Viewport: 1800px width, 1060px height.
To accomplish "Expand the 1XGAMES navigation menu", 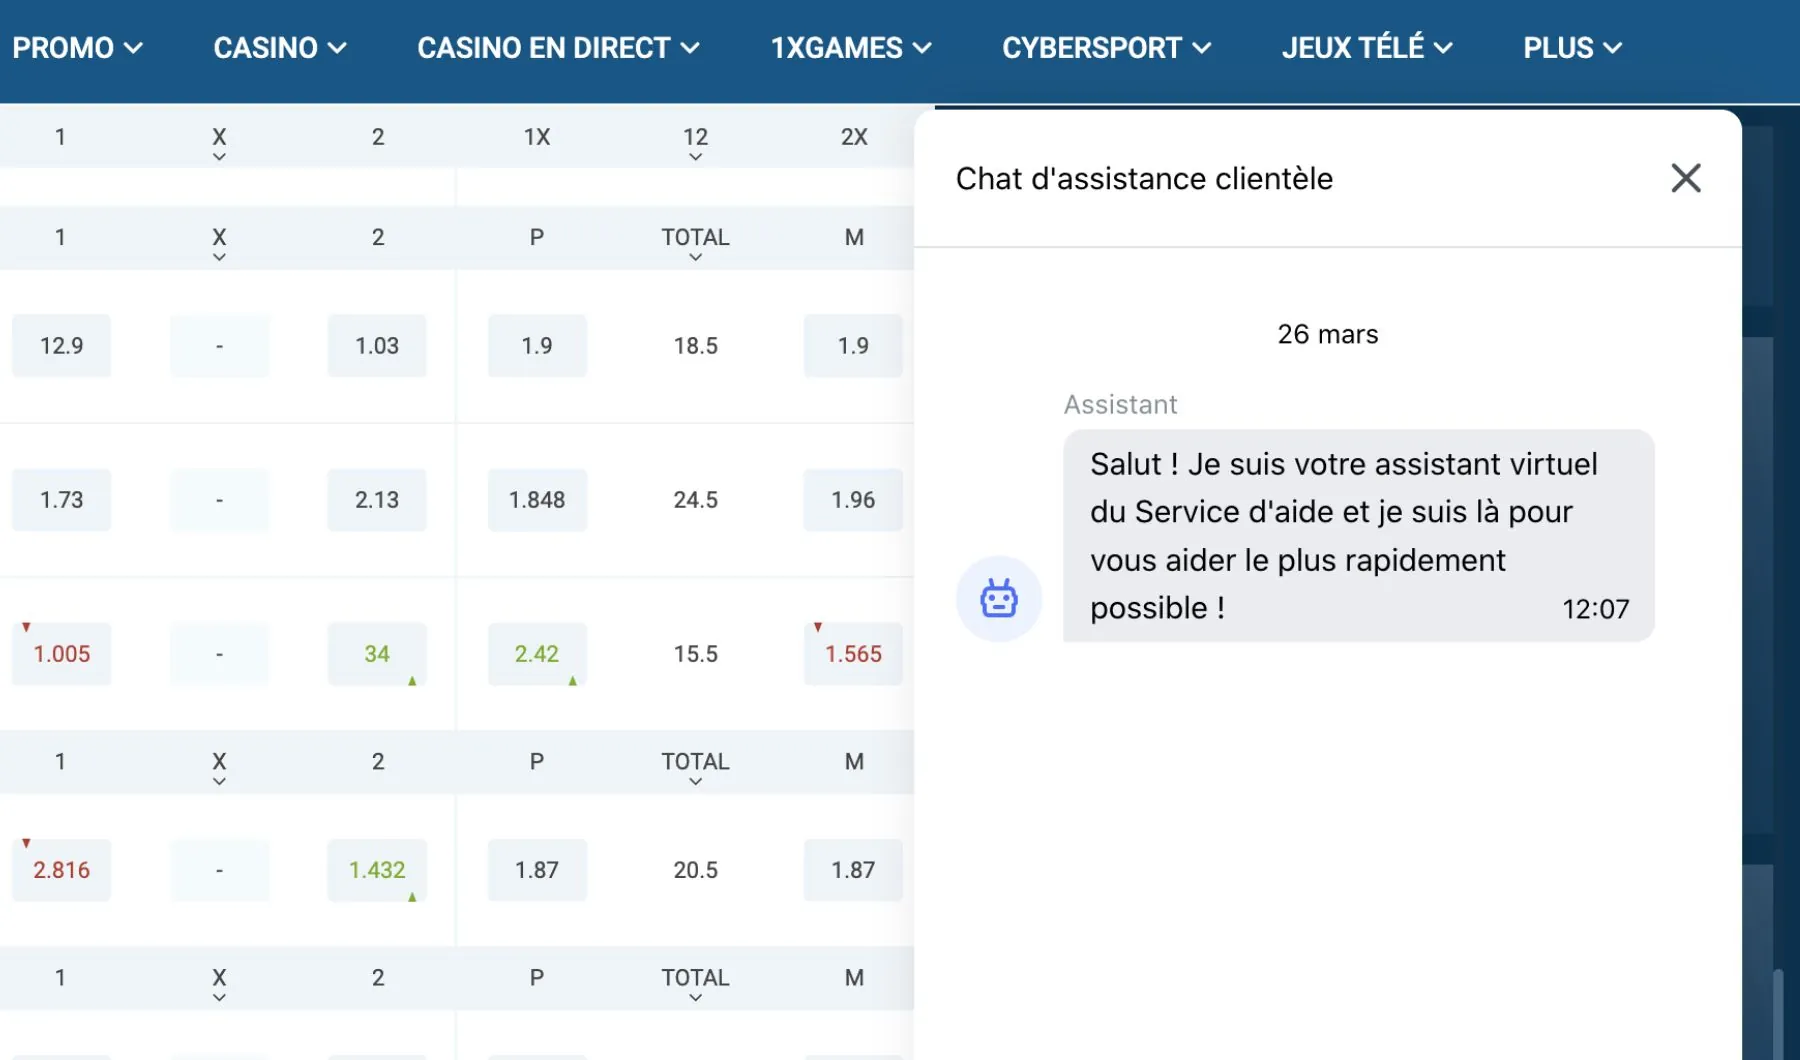I will tap(850, 47).
